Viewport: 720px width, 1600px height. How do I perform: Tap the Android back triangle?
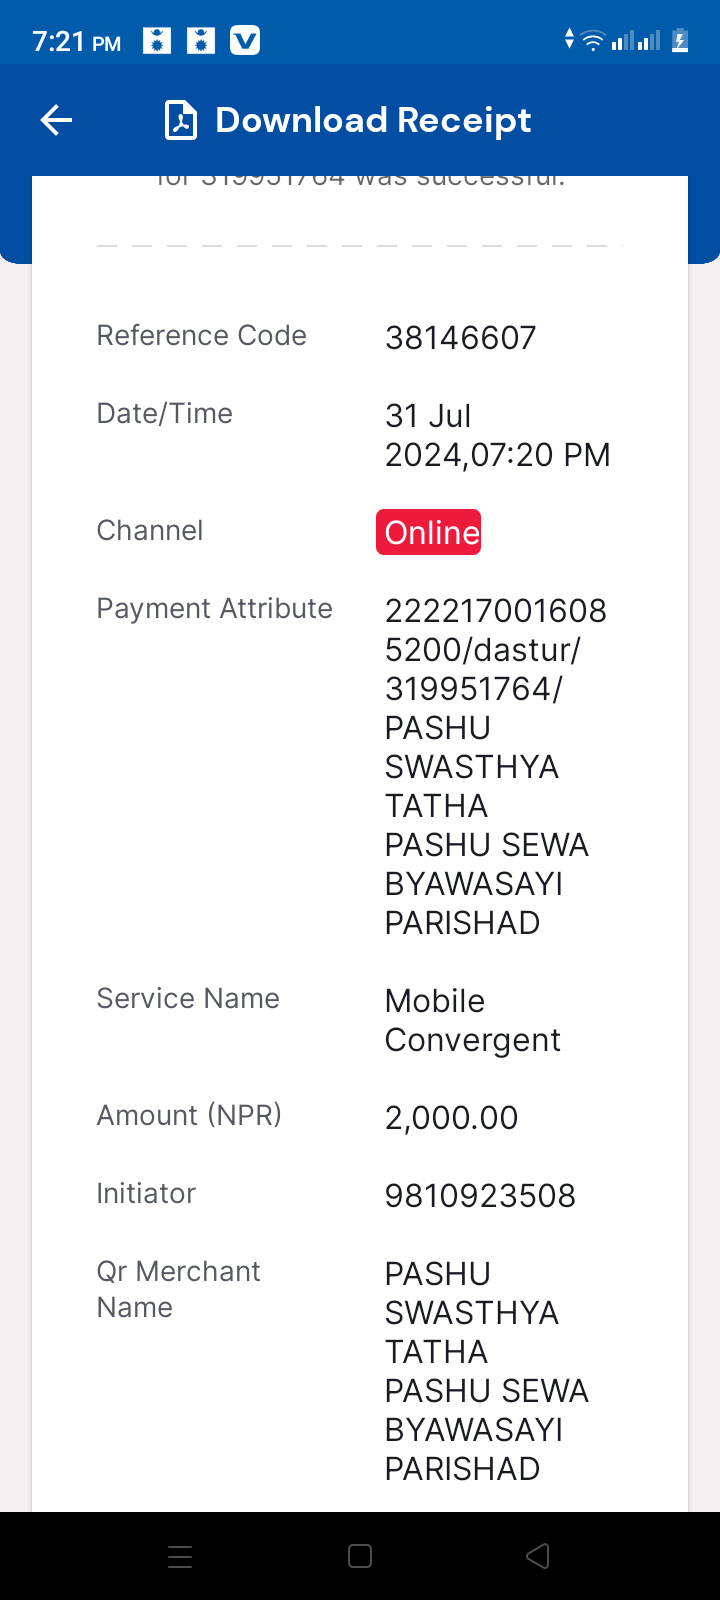coord(538,1556)
